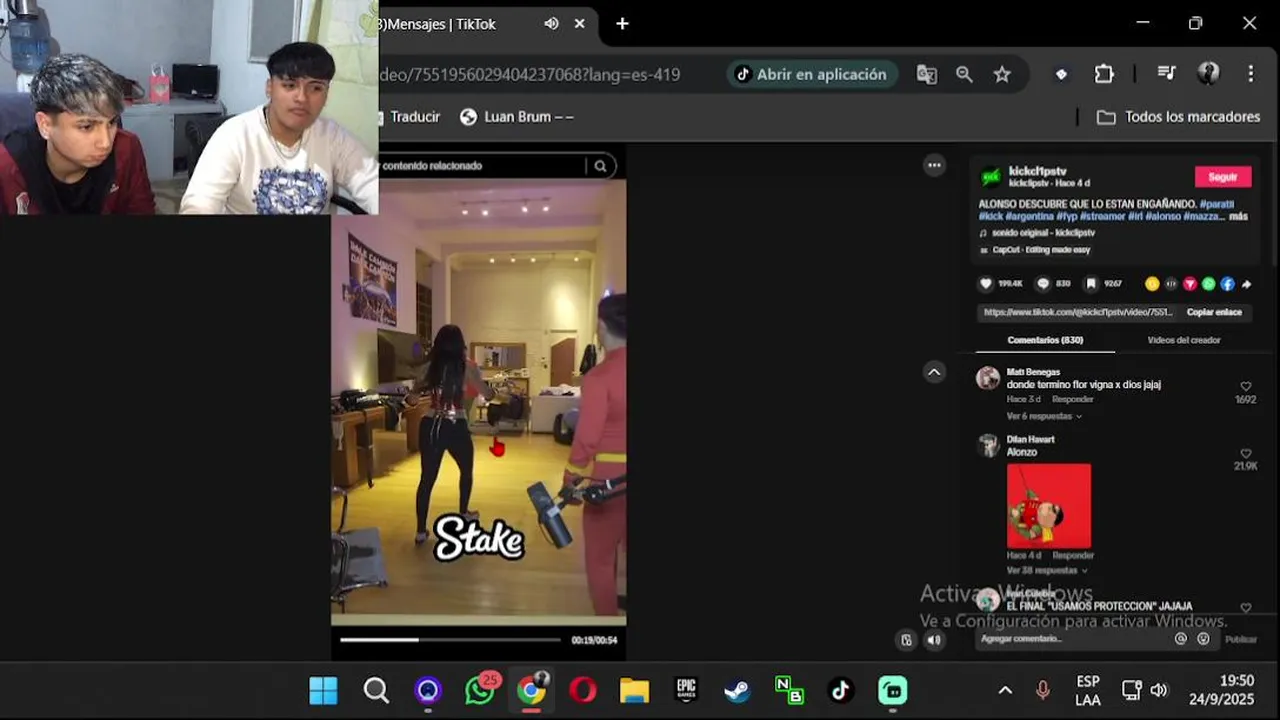This screenshot has height=720, width=1280.
Task: Click Copiar enlace button
Action: tap(1214, 312)
